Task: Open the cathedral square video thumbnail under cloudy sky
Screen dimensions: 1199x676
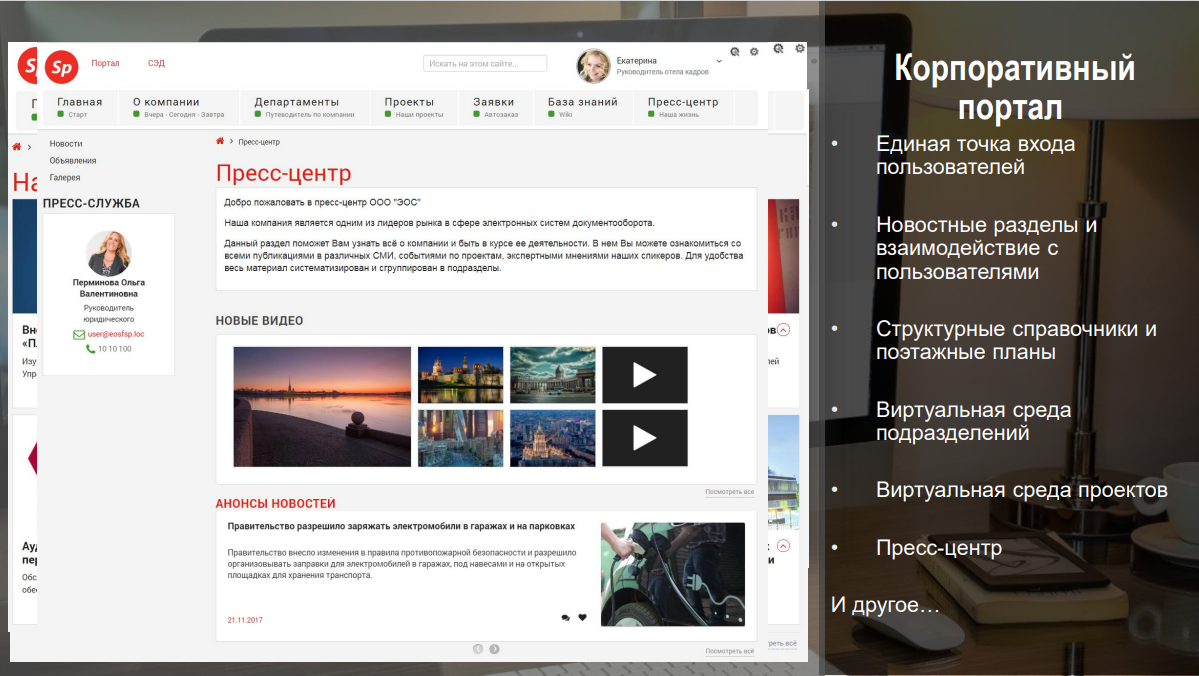Action: click(553, 375)
